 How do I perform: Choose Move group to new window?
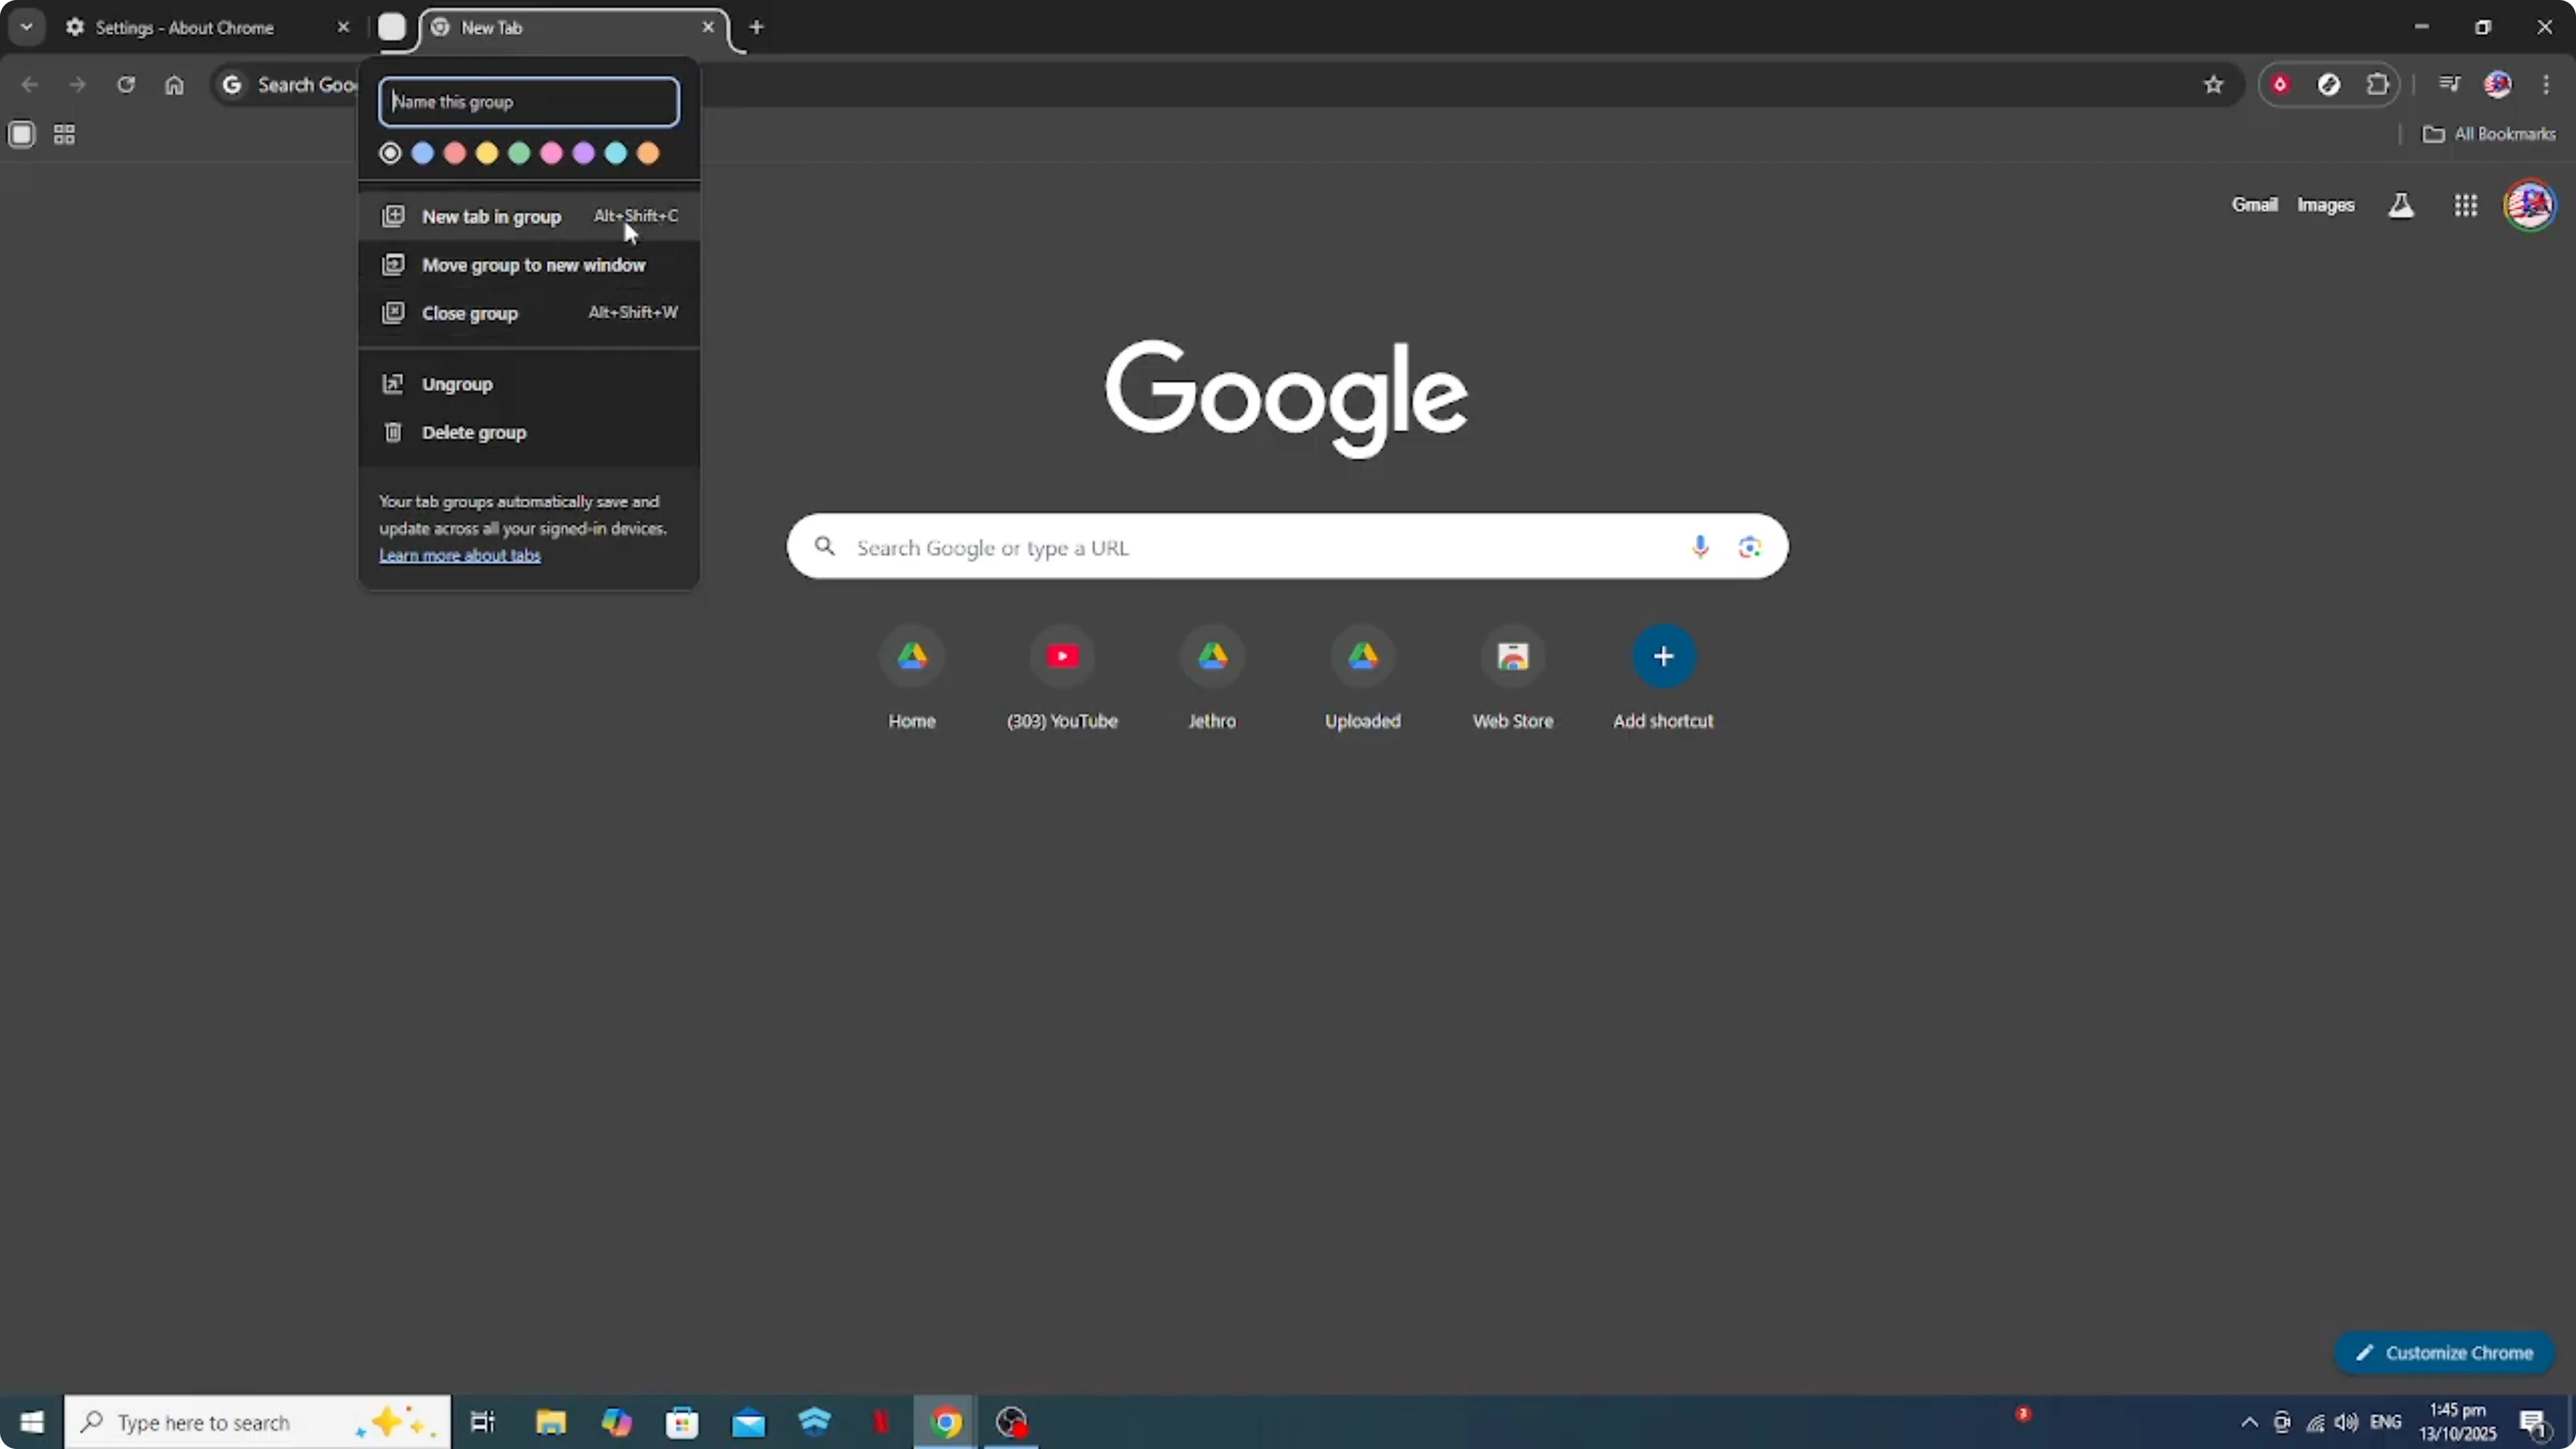click(x=529, y=265)
